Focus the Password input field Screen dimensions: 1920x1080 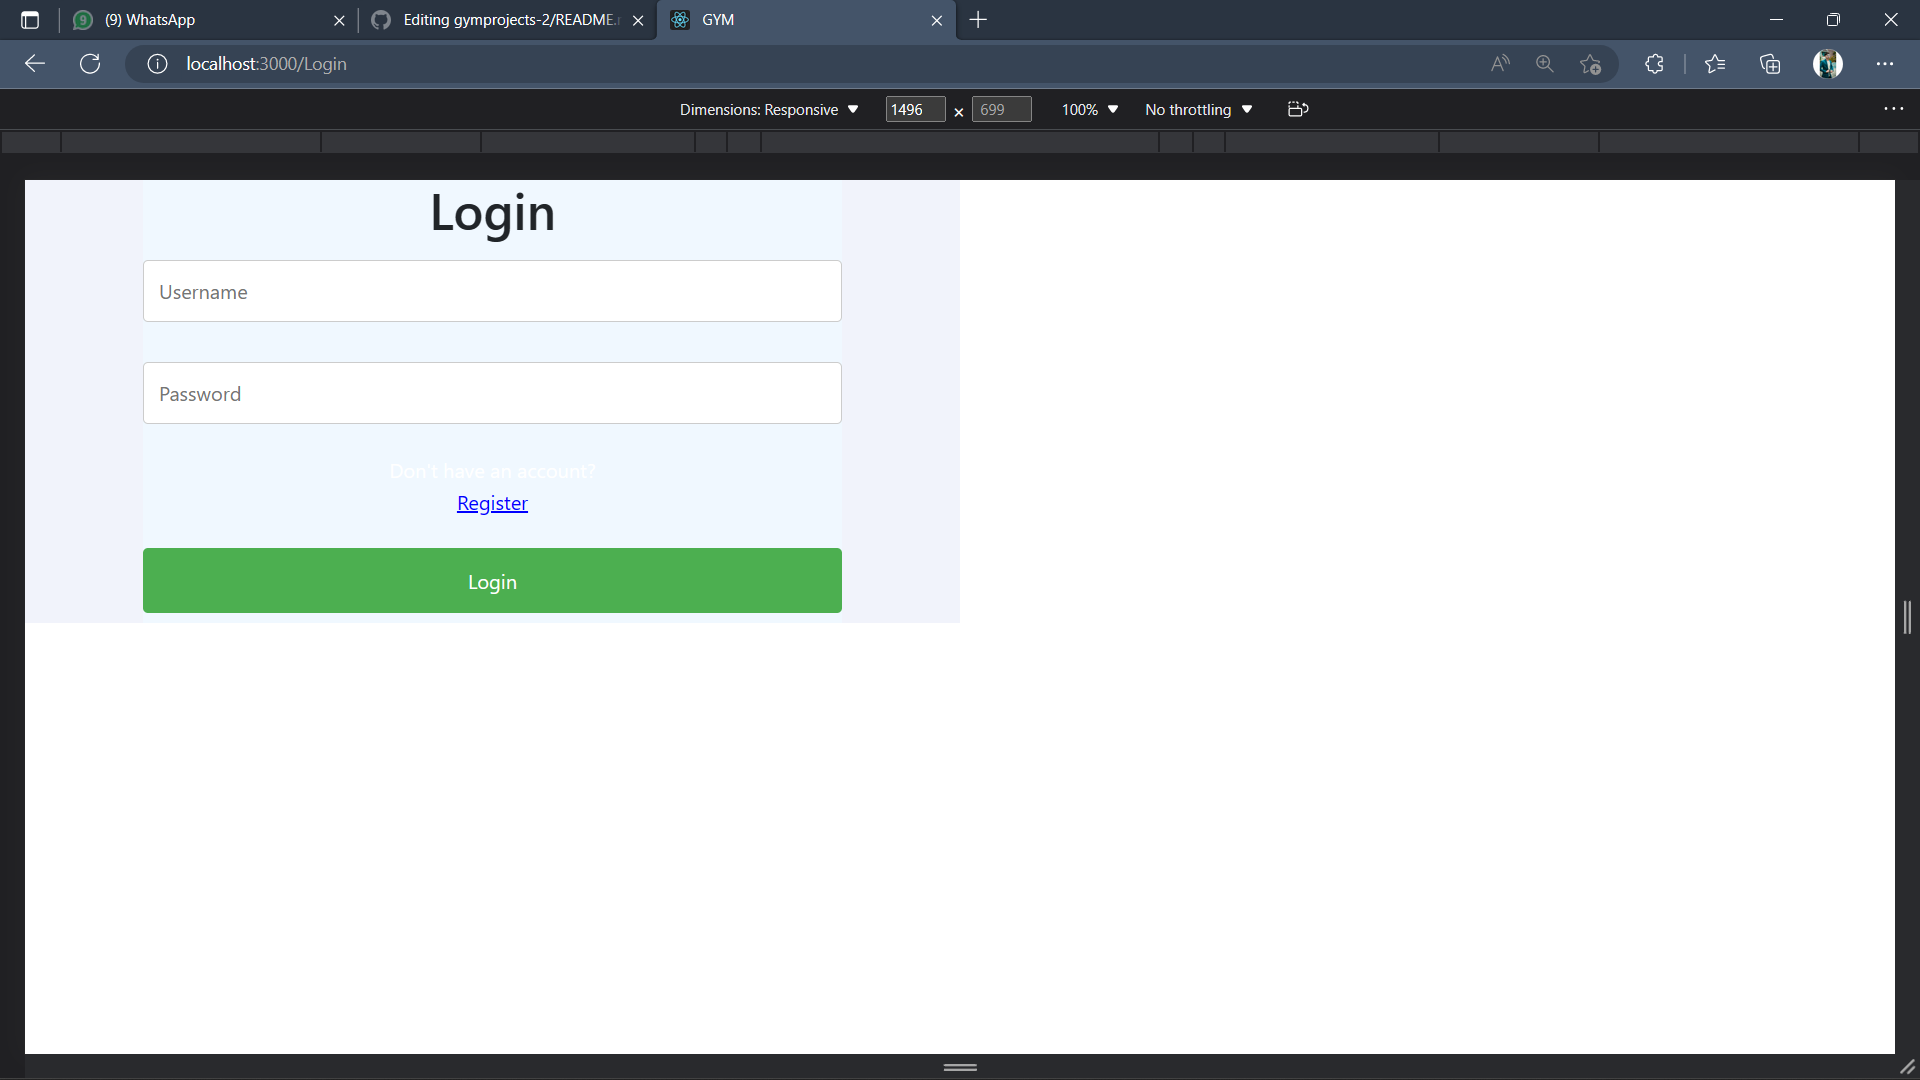click(492, 393)
